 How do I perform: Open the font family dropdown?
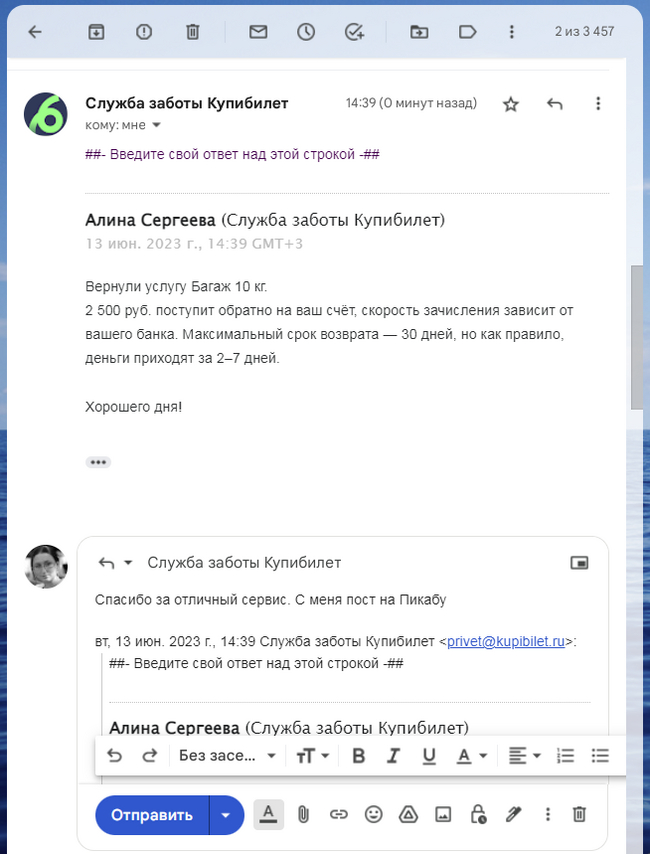point(227,756)
